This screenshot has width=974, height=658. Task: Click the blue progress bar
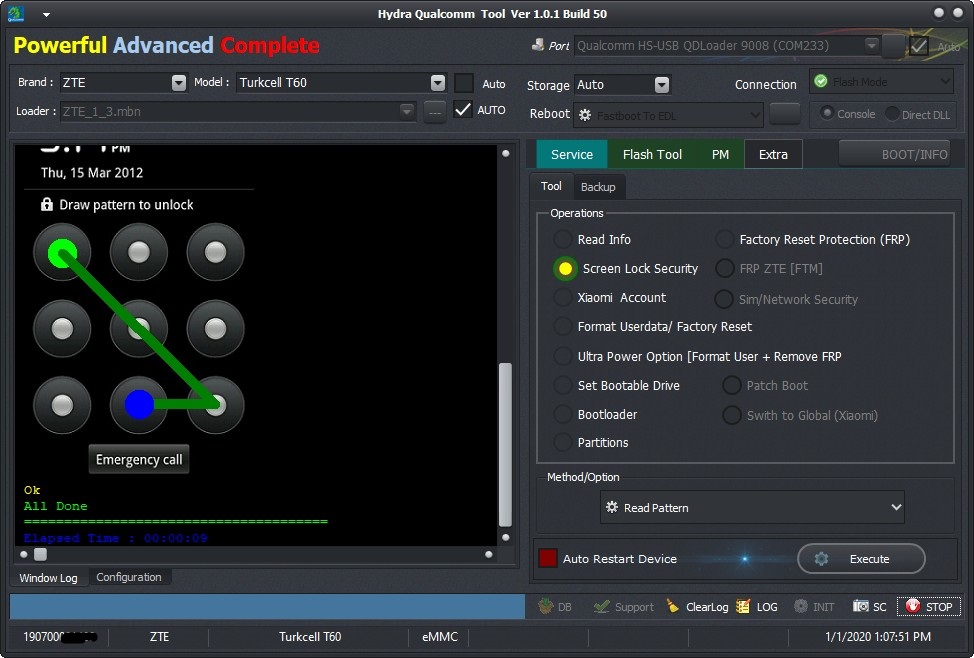pyautogui.click(x=267, y=606)
